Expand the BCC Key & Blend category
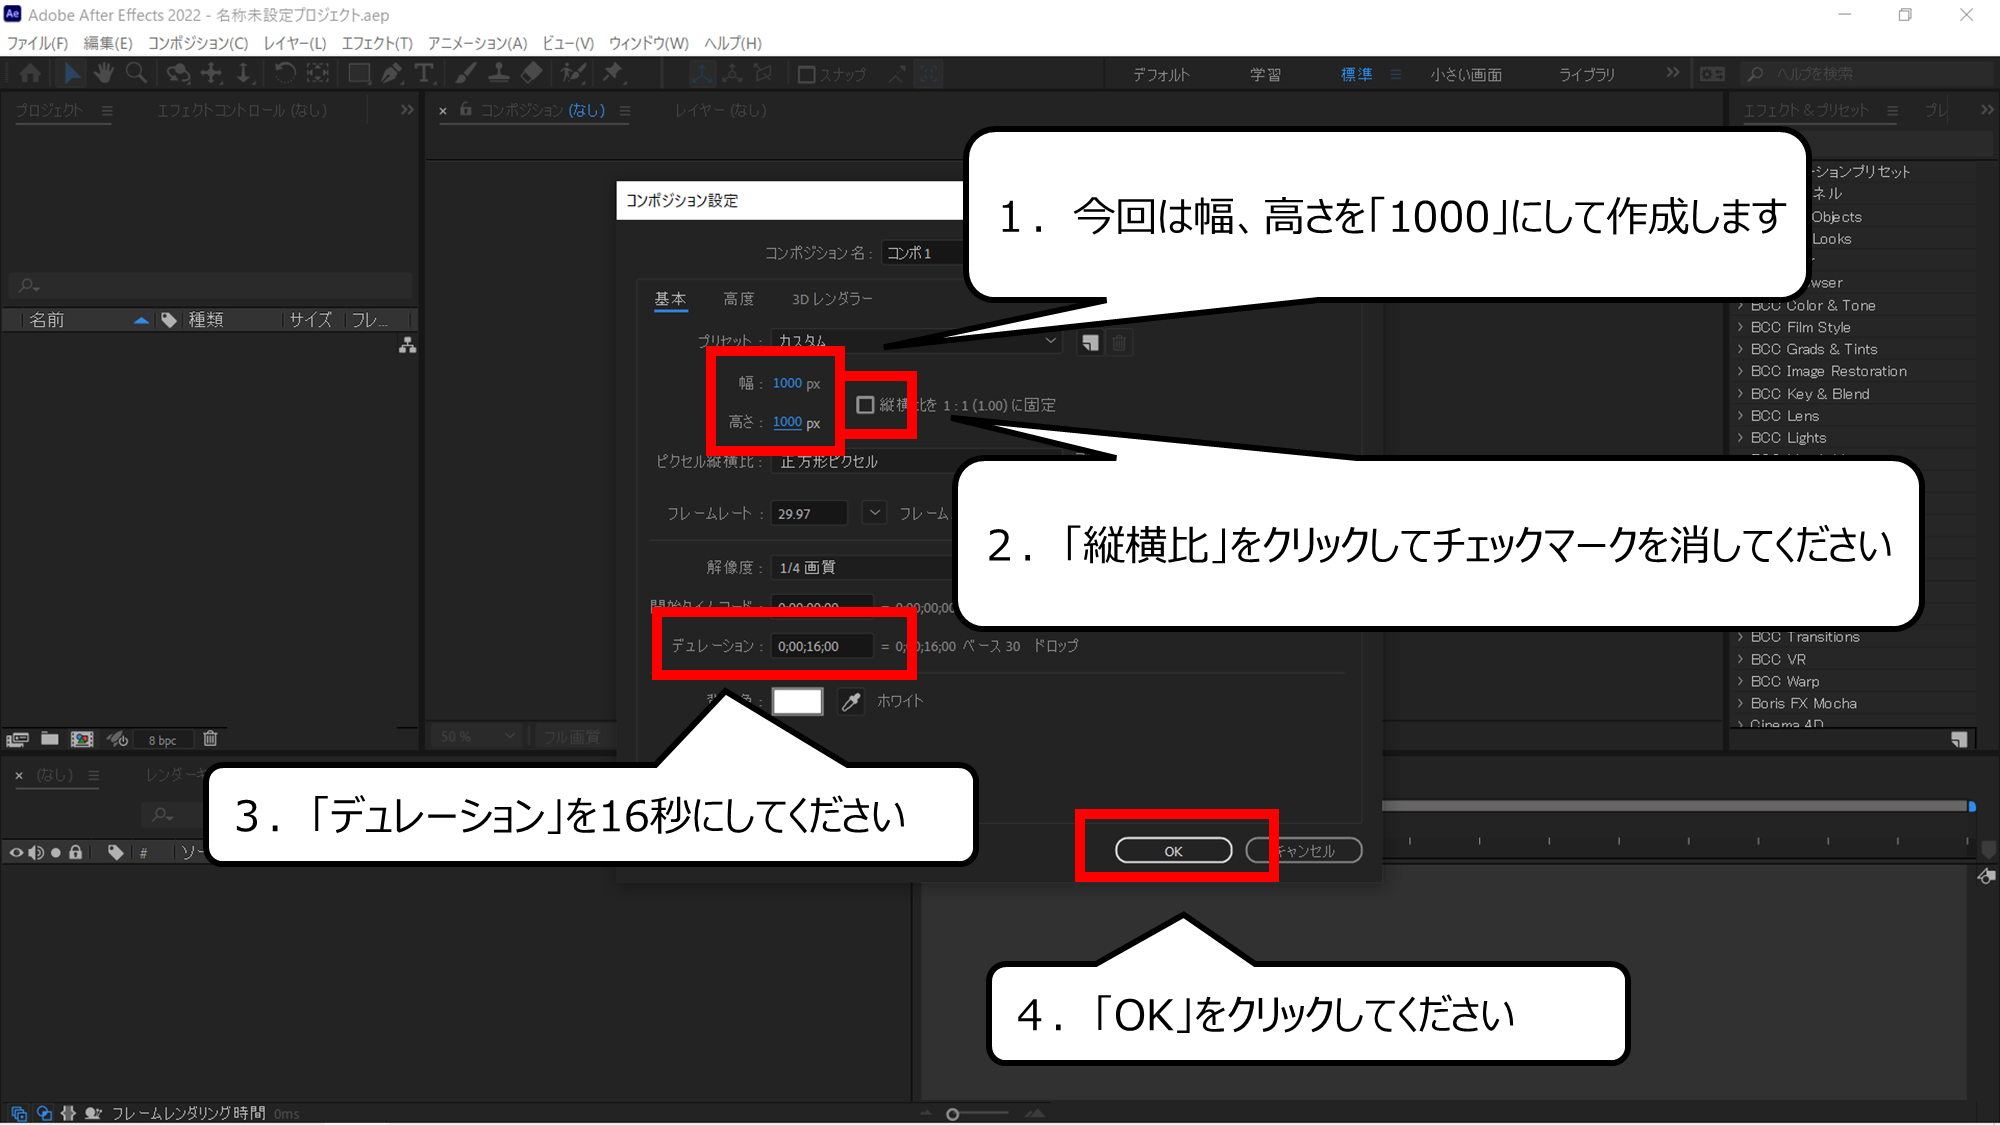 pyautogui.click(x=1809, y=394)
